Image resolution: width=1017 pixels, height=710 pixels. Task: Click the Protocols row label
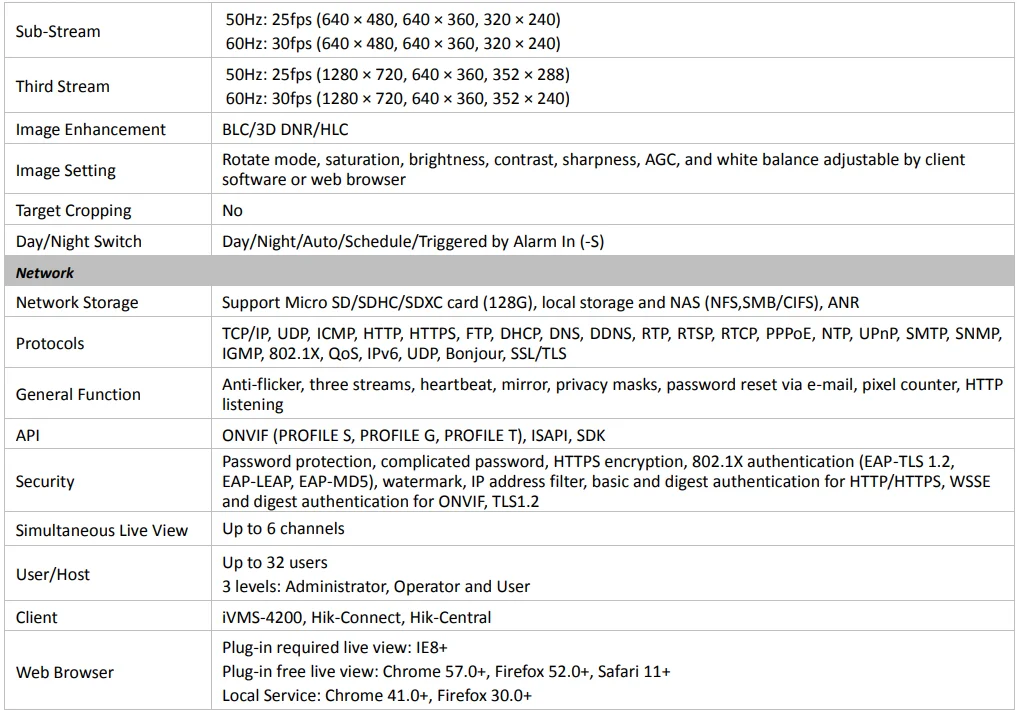click(x=50, y=343)
